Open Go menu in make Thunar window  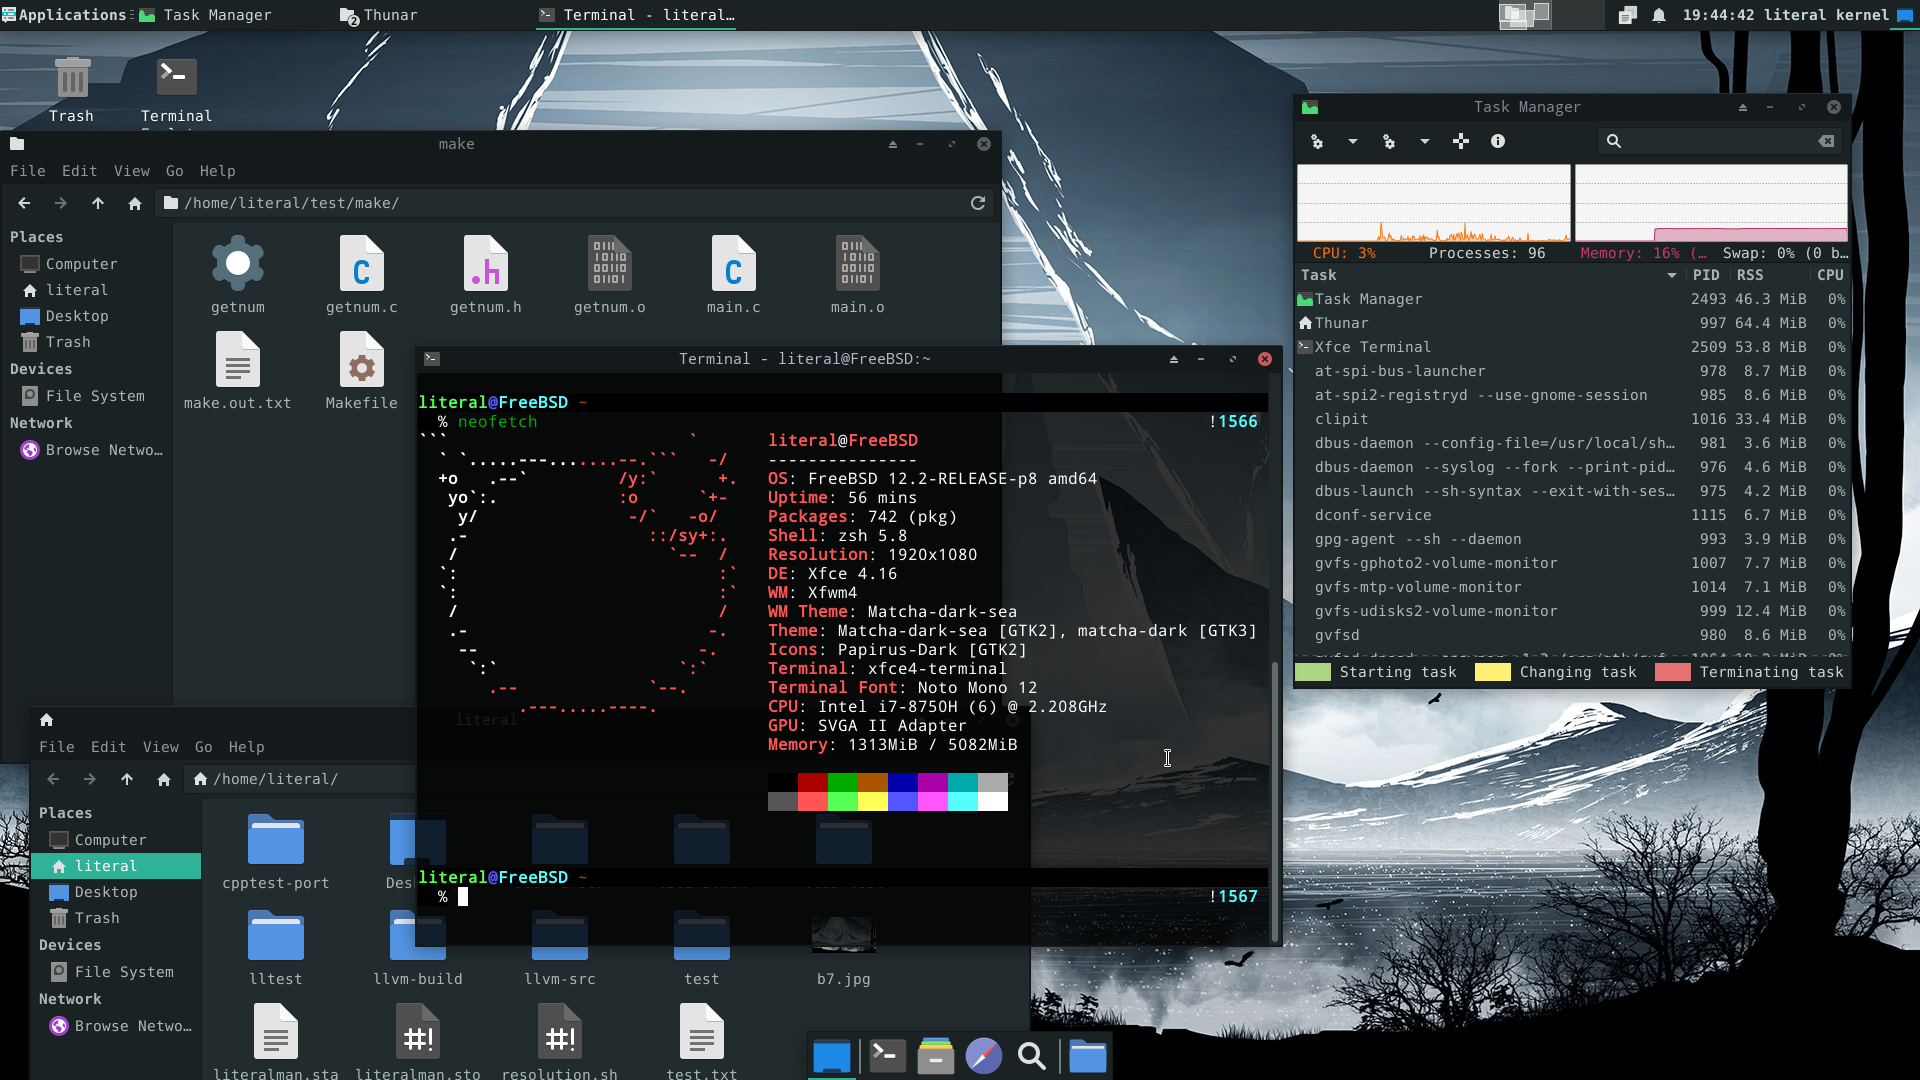(x=175, y=171)
